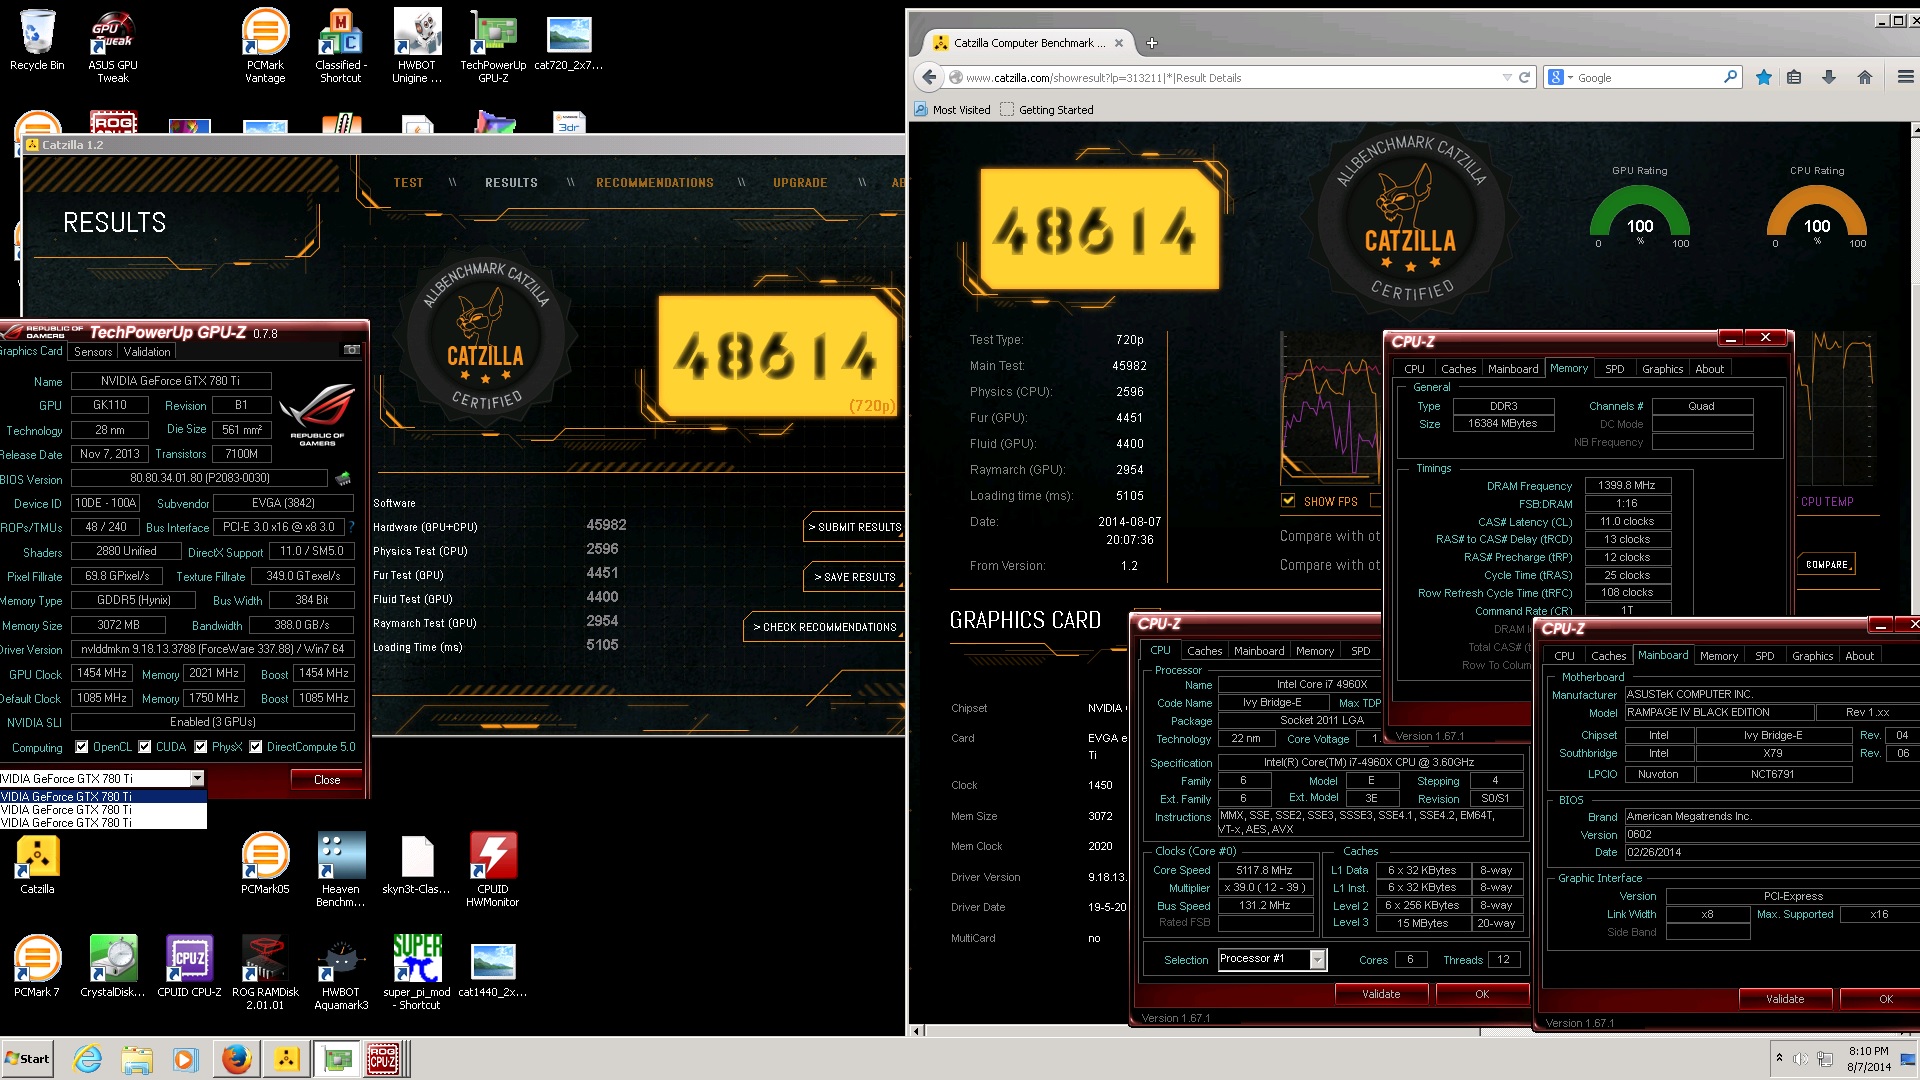Click Most Visited bookmark
1920x1080 pixels.
pos(953,110)
